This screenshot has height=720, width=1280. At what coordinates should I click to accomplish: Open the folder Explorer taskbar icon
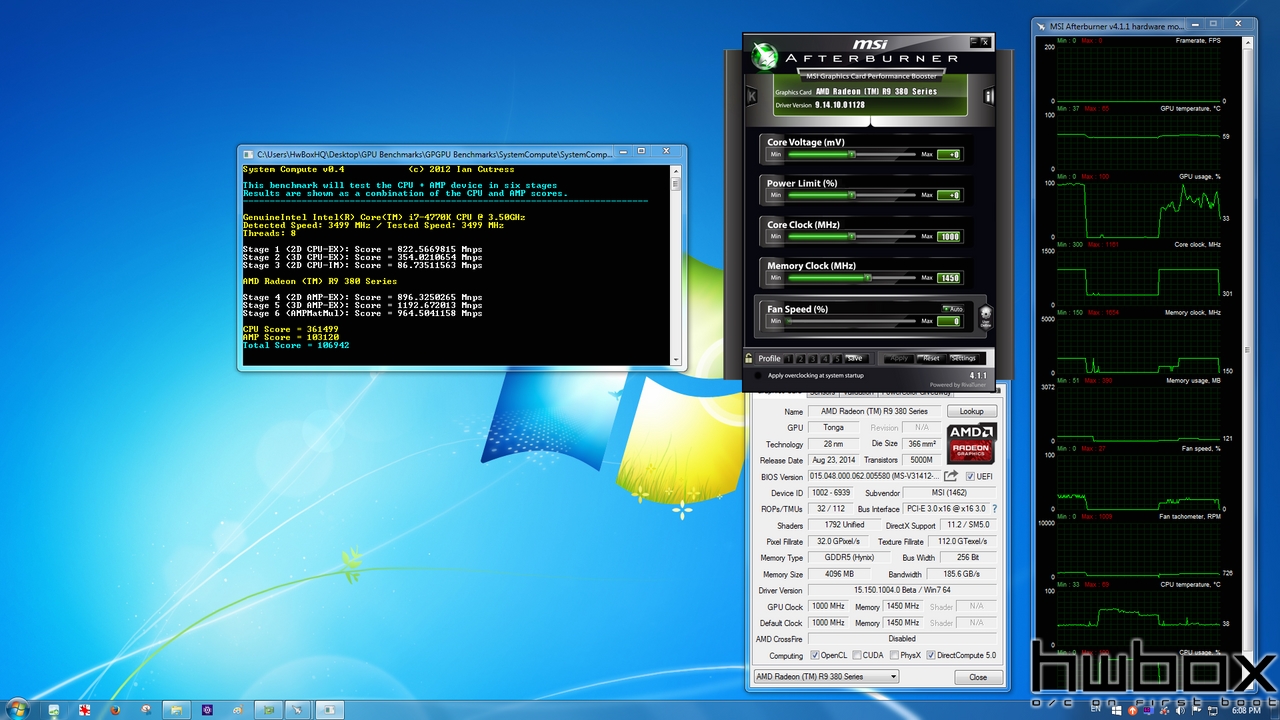[174, 709]
